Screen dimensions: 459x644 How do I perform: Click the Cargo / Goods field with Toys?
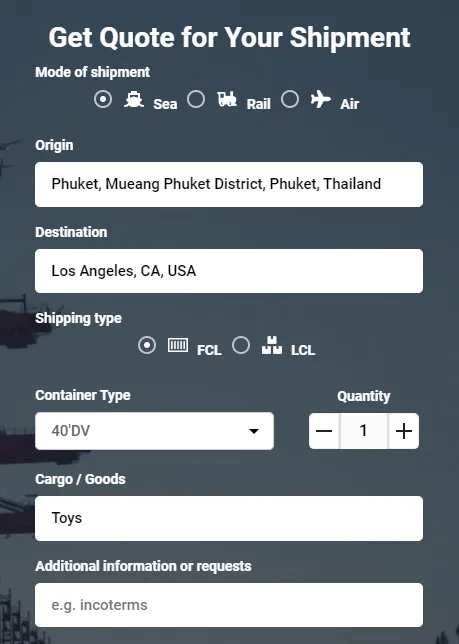coord(229,518)
